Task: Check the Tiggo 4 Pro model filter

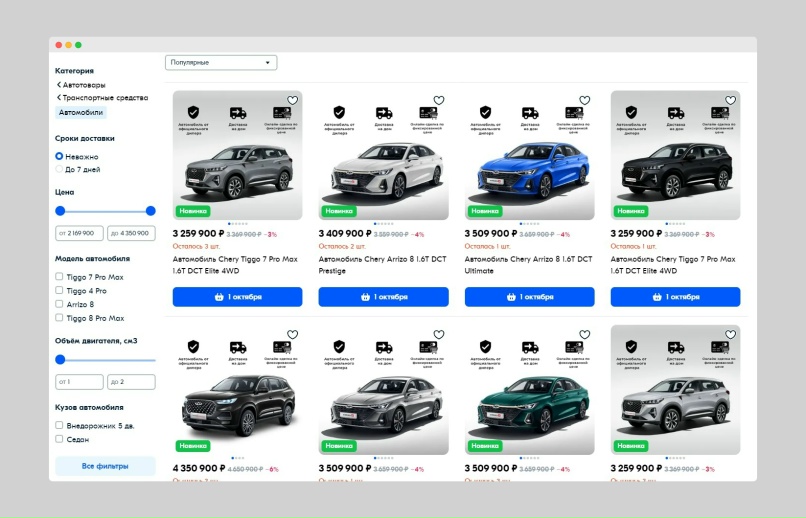Action: coord(59,290)
